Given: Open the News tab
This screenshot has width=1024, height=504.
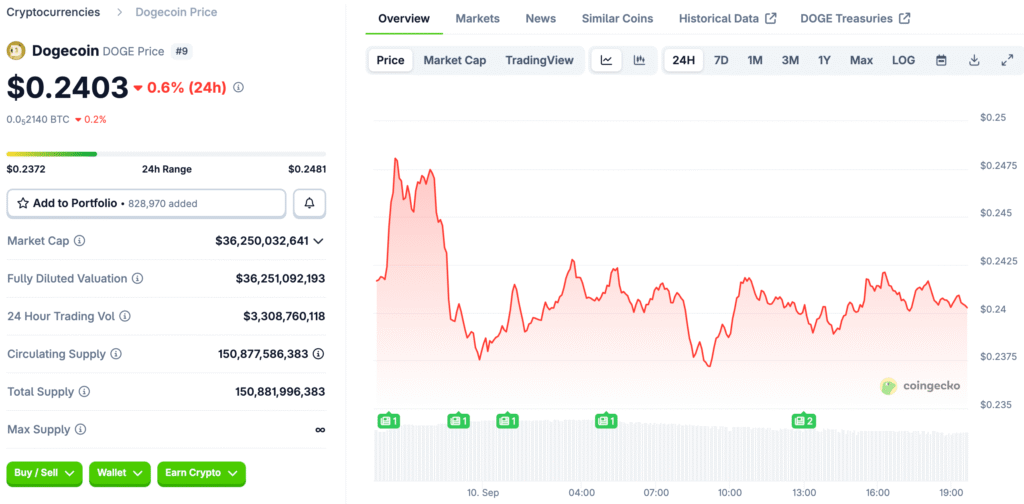Looking at the screenshot, I should (x=541, y=18).
